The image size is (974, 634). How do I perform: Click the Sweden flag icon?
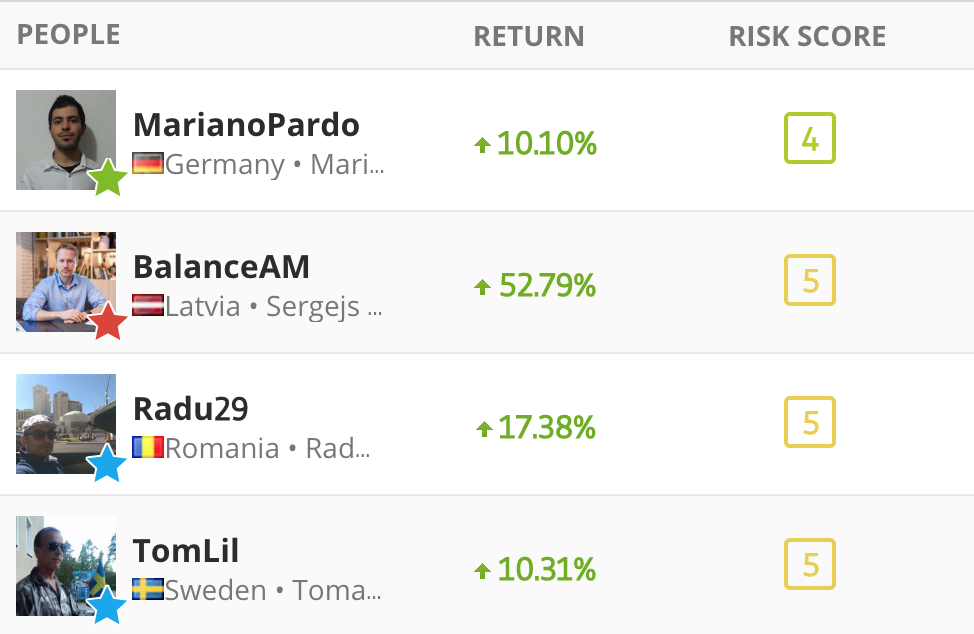pyautogui.click(x=148, y=589)
